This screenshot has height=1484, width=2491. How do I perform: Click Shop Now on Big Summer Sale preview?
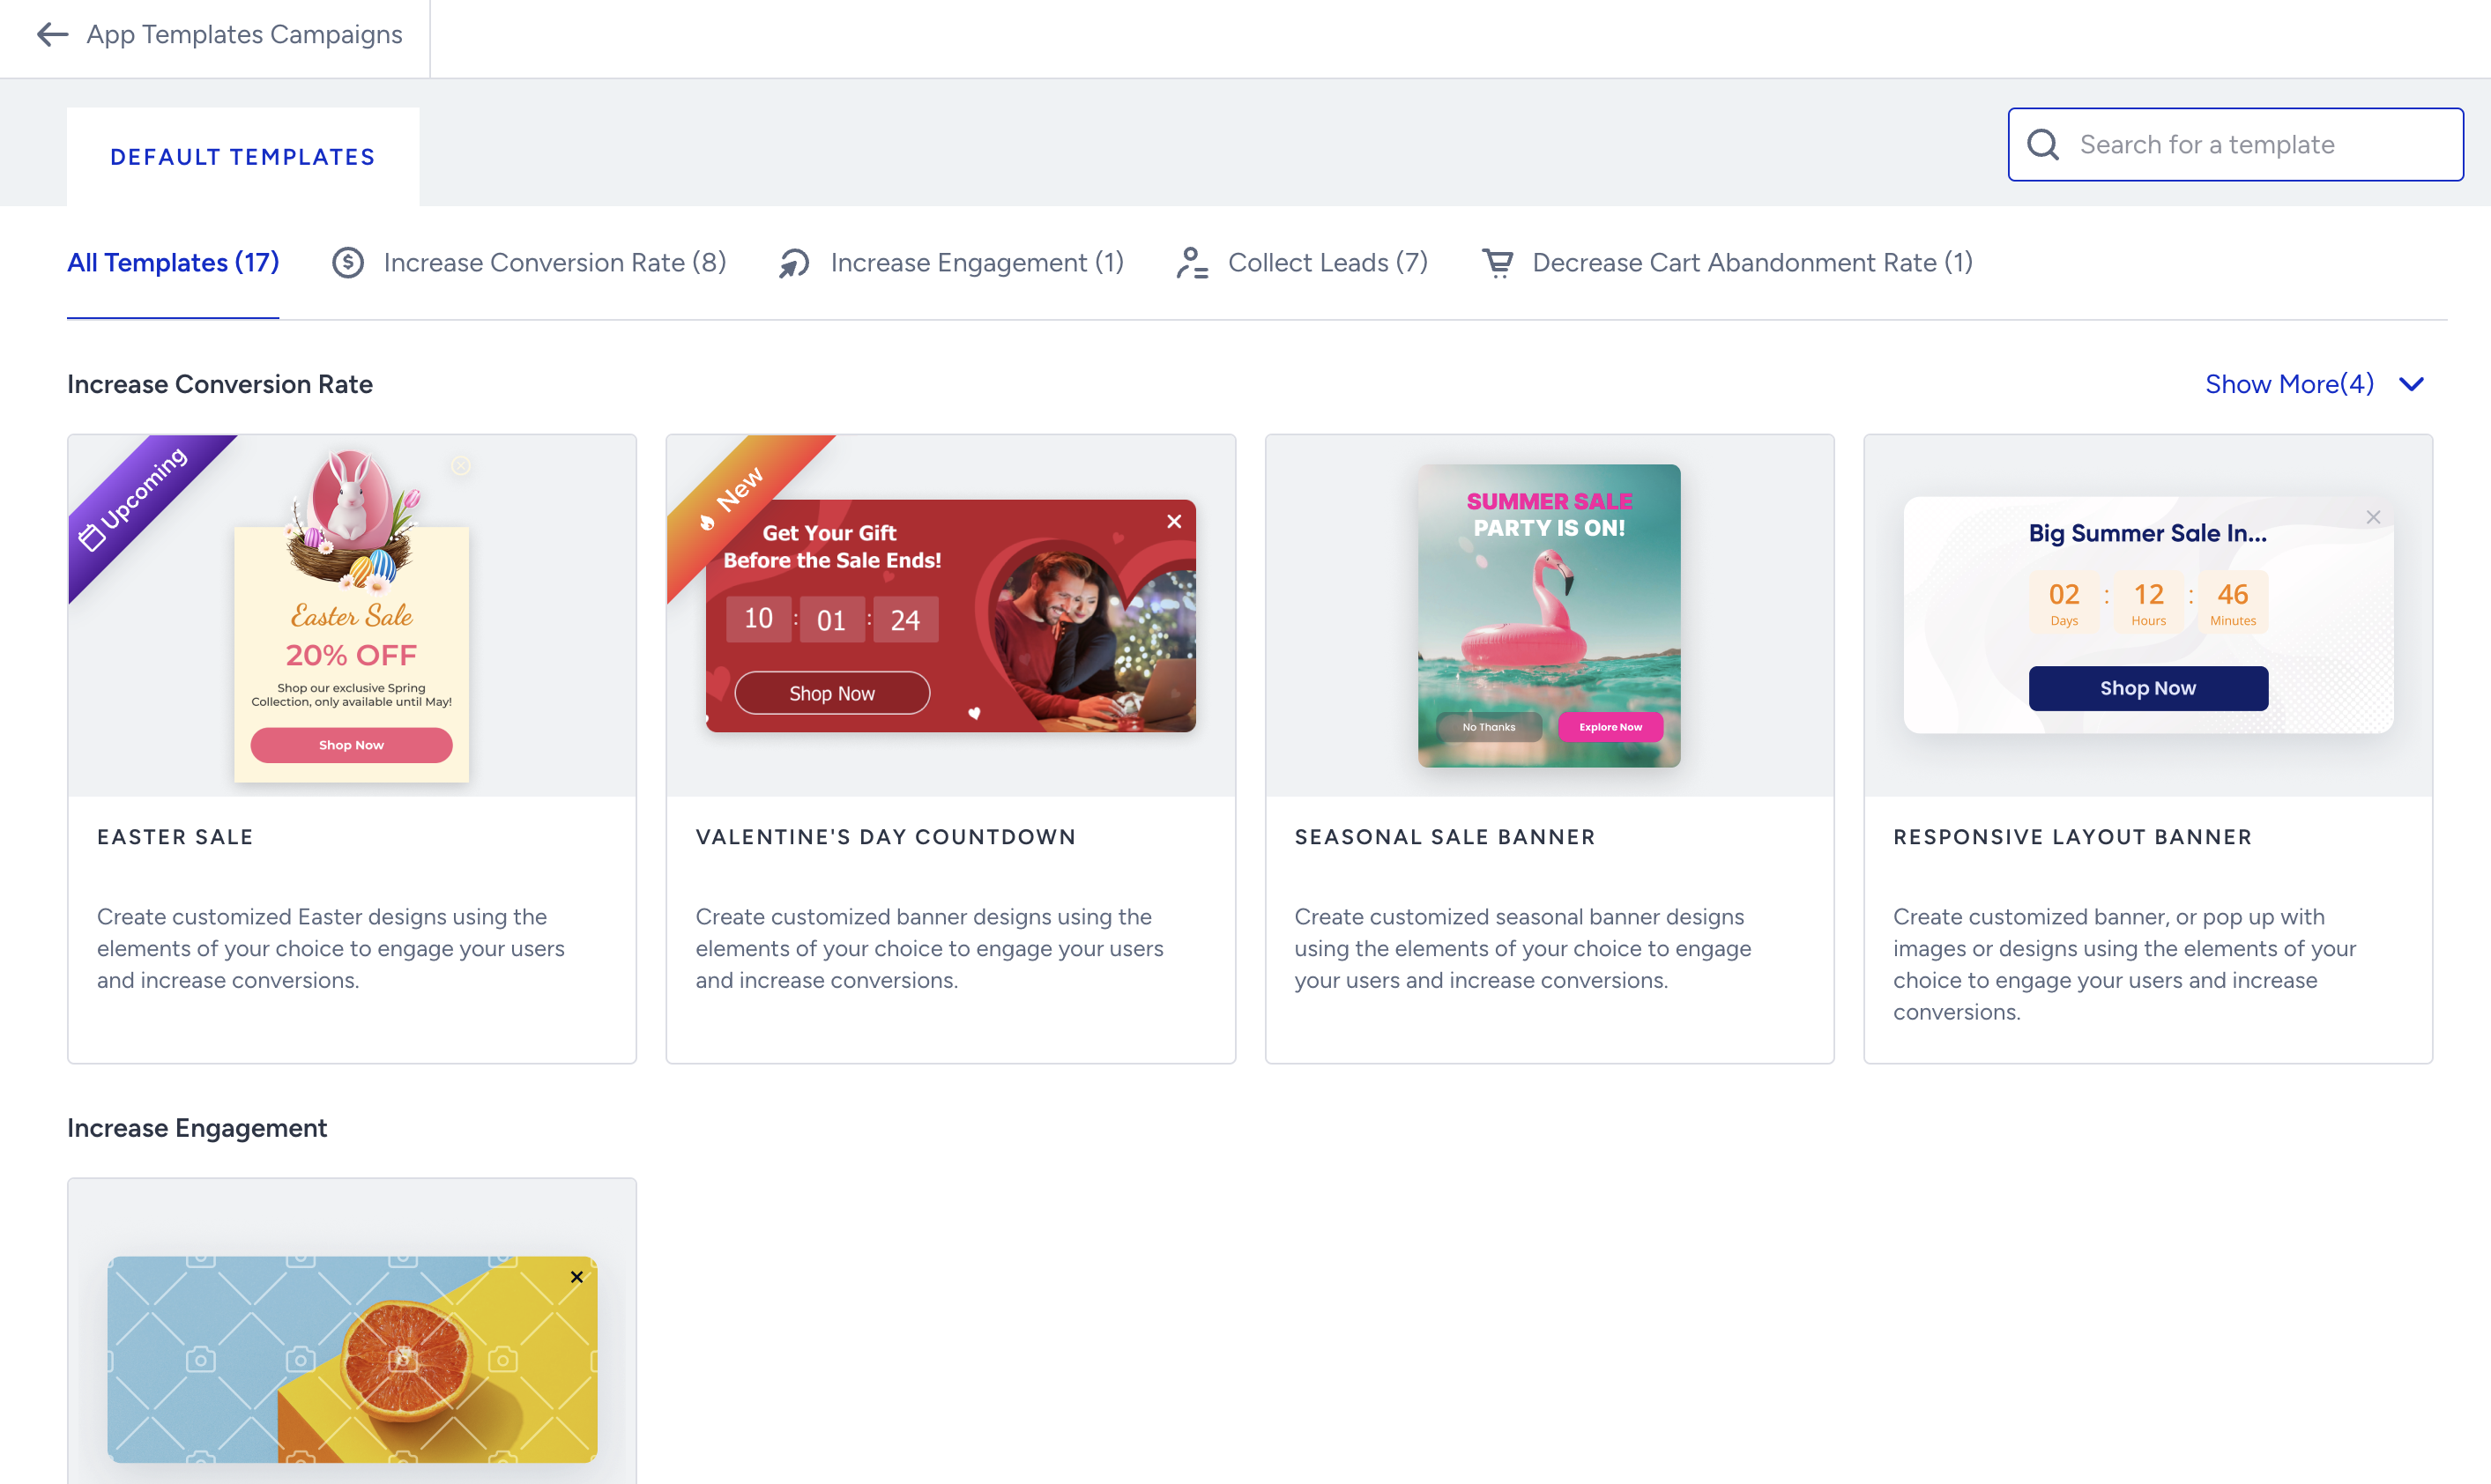point(2148,688)
